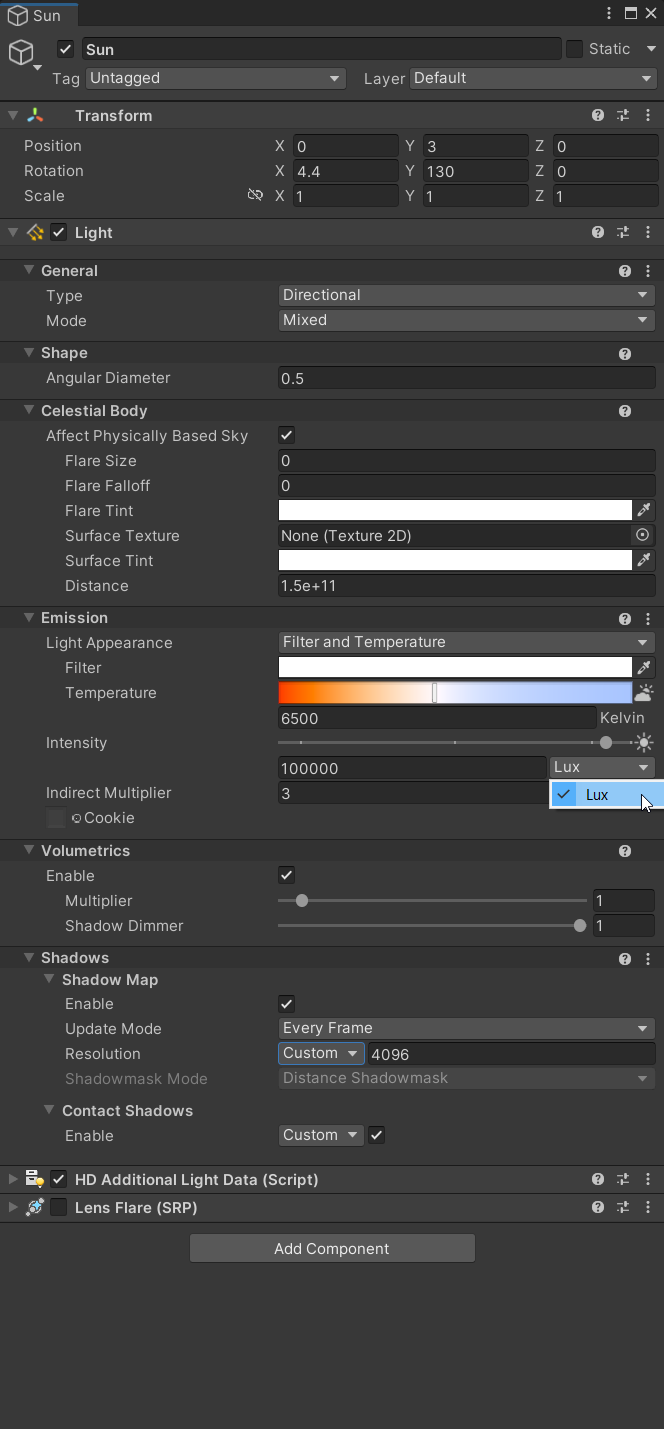
Task: Click the Volumetrics Multiplier slider
Action: pyautogui.click(x=432, y=900)
